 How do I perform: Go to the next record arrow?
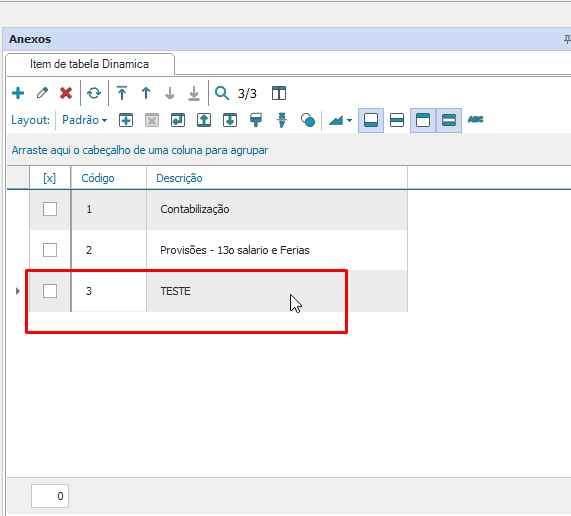[x=170, y=93]
